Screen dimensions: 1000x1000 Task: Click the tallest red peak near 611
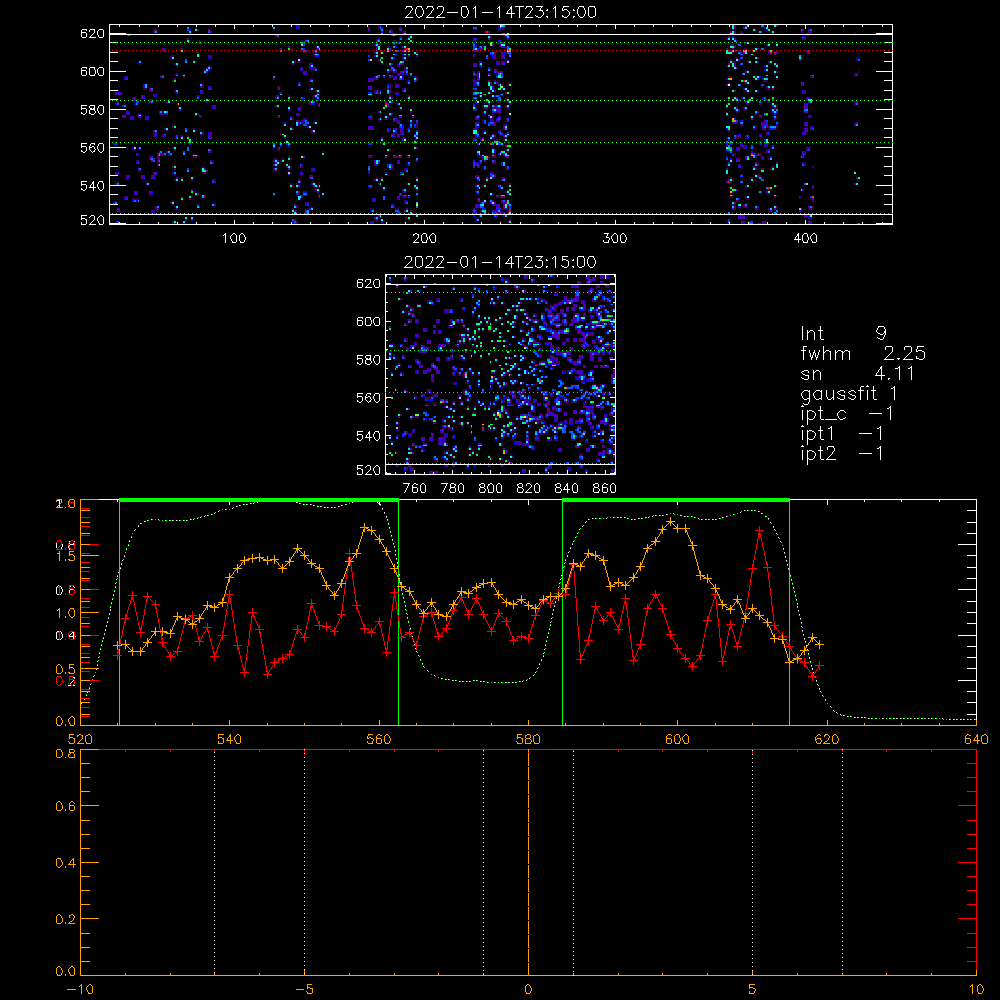pos(759,530)
